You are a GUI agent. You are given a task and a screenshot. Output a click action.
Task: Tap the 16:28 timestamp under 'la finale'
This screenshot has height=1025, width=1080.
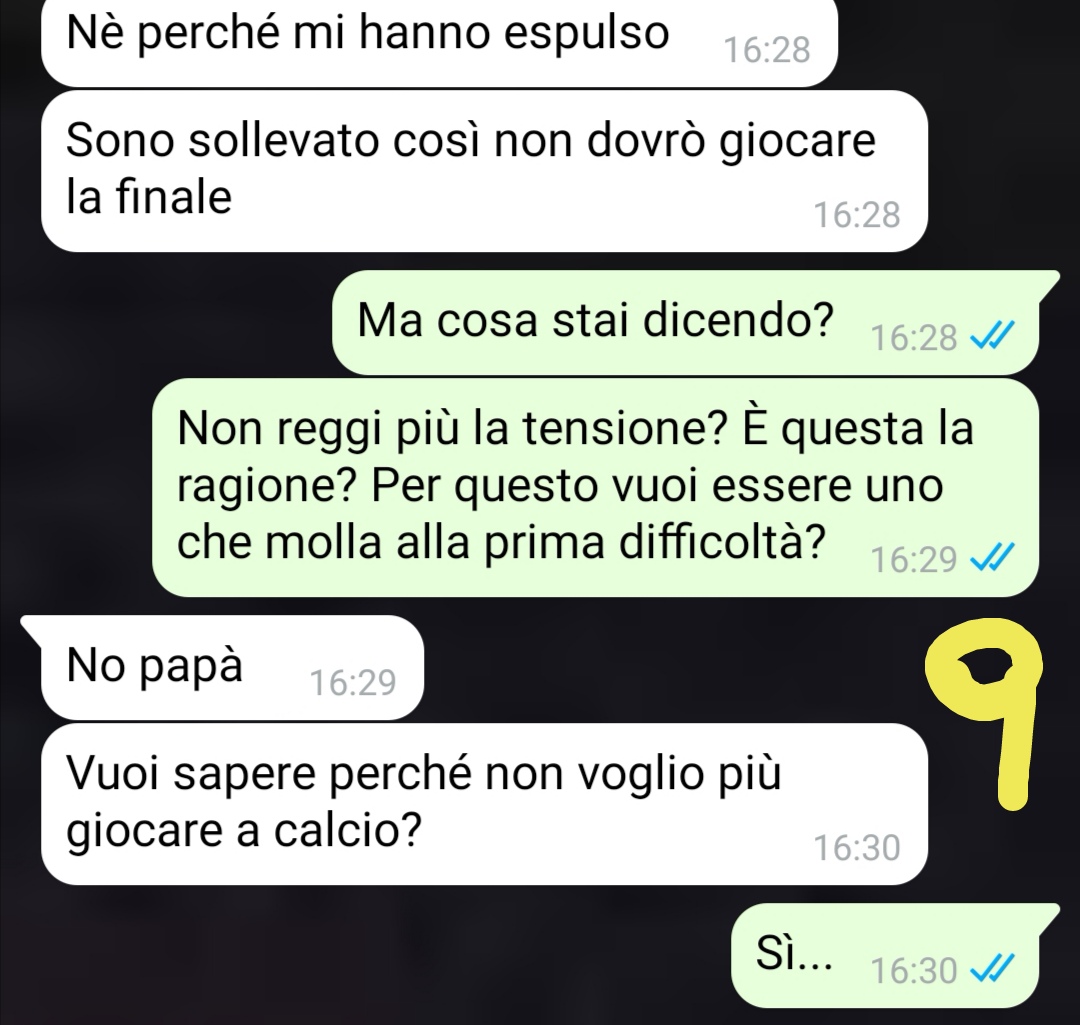pyautogui.click(x=857, y=215)
